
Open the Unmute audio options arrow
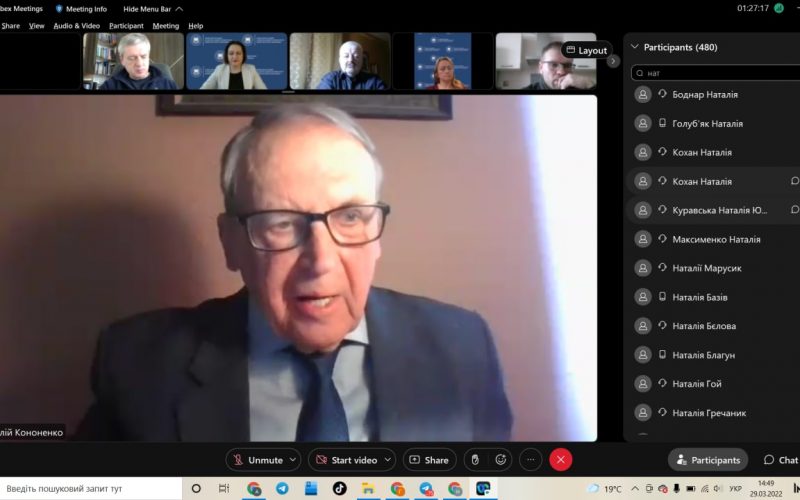(293, 460)
